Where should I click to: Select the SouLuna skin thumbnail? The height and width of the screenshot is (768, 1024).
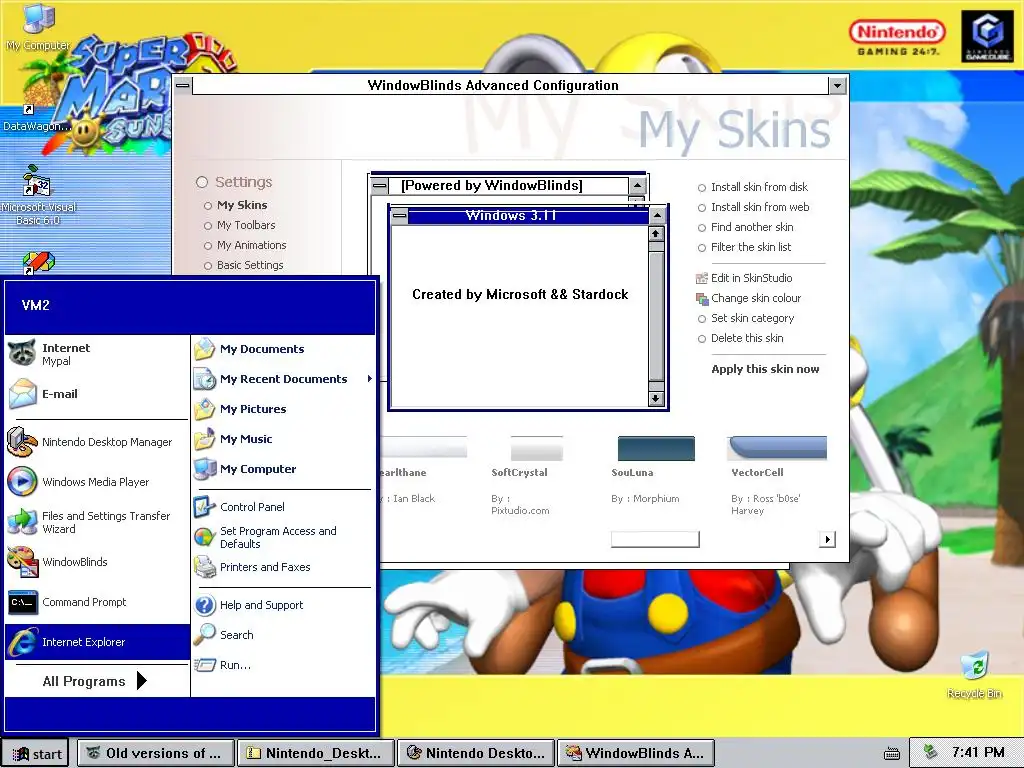[x=656, y=449]
